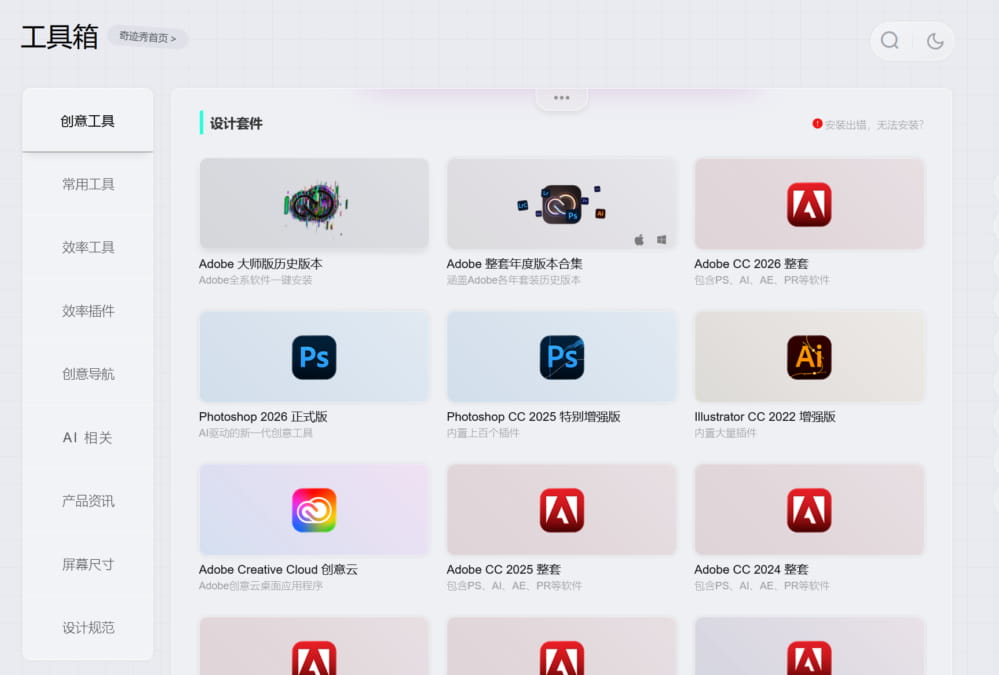Click the 工具箱 page title
The width and height of the screenshot is (999, 675).
coord(59,37)
